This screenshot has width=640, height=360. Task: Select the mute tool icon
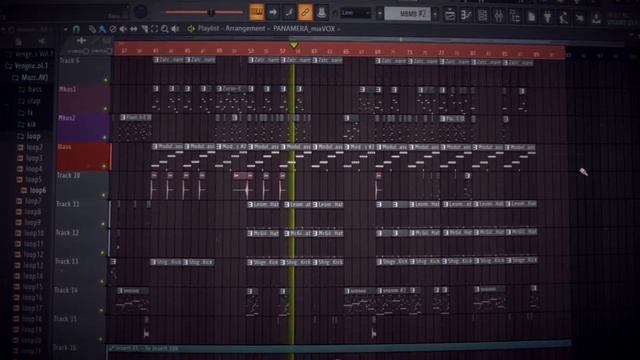(x=123, y=29)
